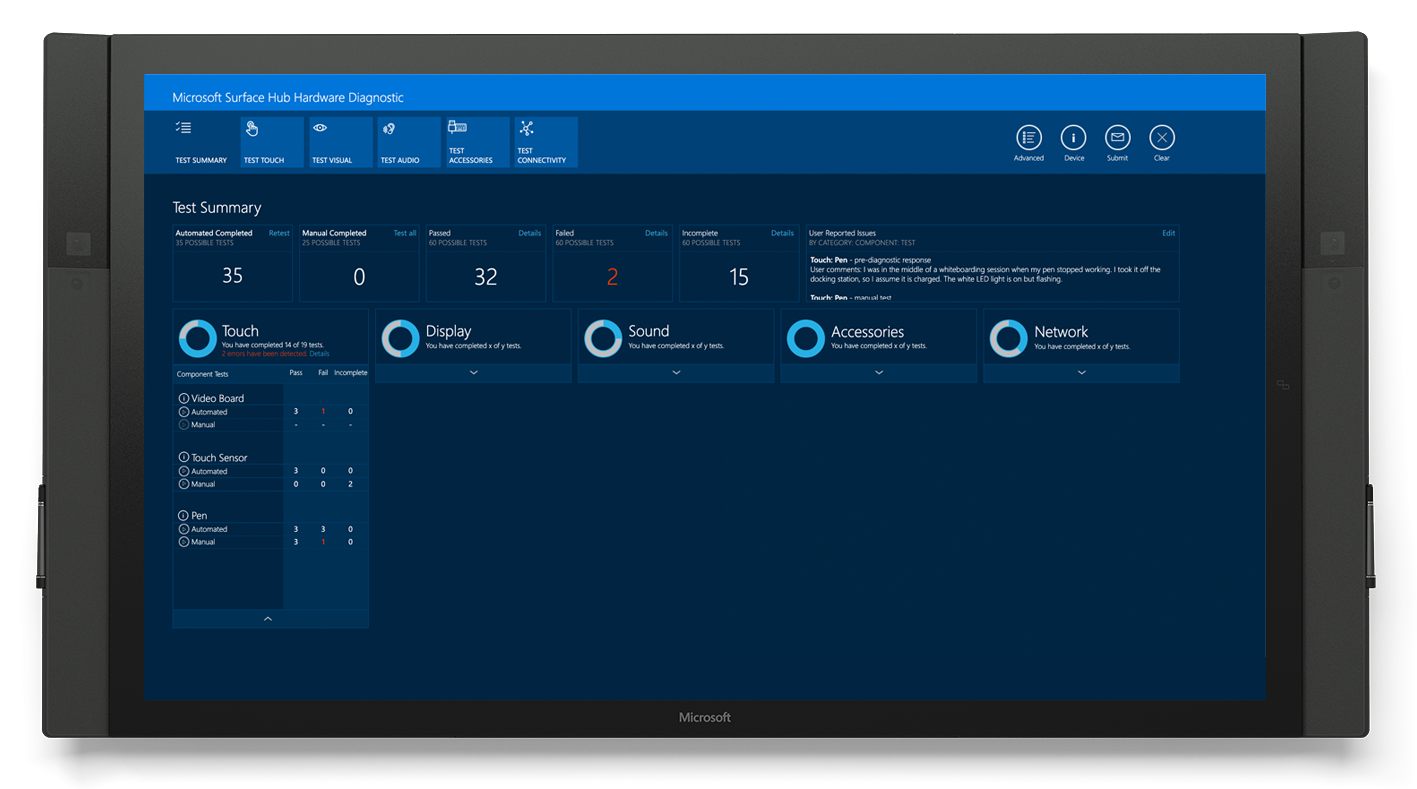Open the Test Touch tab
The image size is (1417, 789).
(272, 142)
